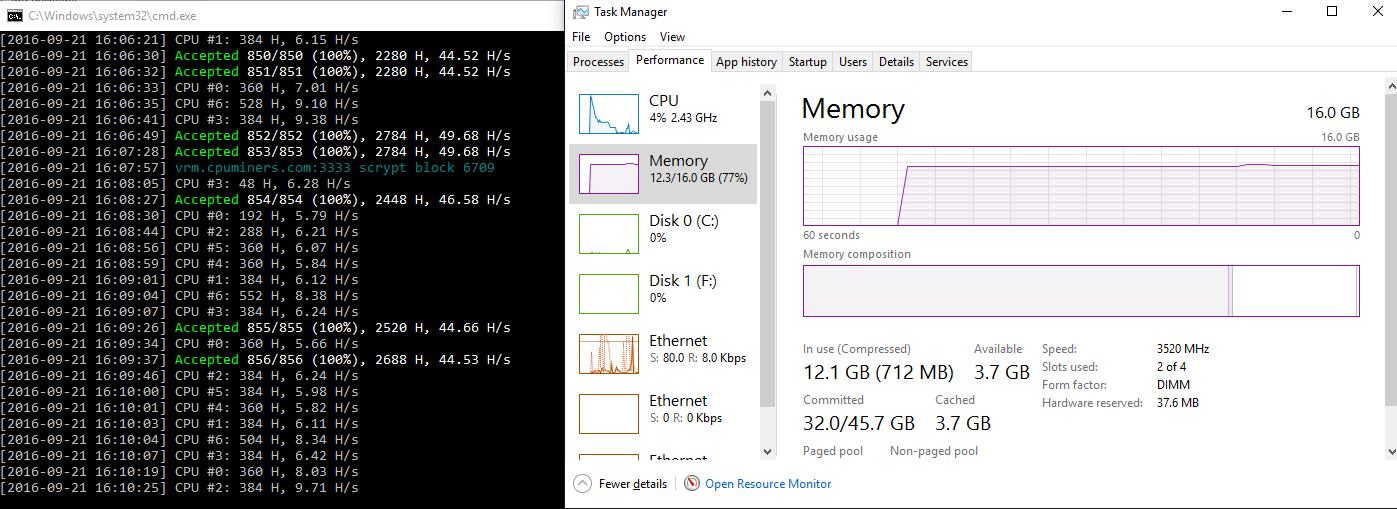Screen dimensions: 1397x509
Task: Select the Disk 1 (F:) graph
Action: (609, 294)
